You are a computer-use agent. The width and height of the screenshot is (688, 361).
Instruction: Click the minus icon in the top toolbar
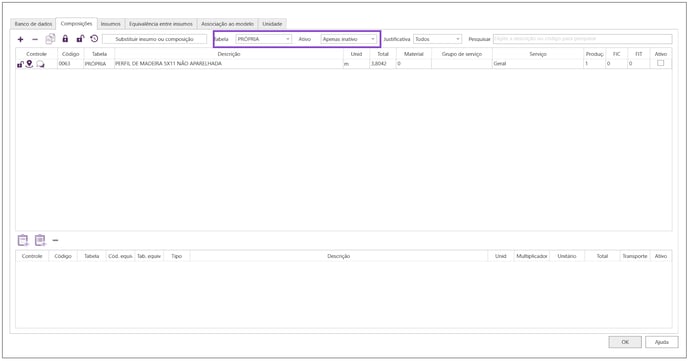tap(35, 39)
